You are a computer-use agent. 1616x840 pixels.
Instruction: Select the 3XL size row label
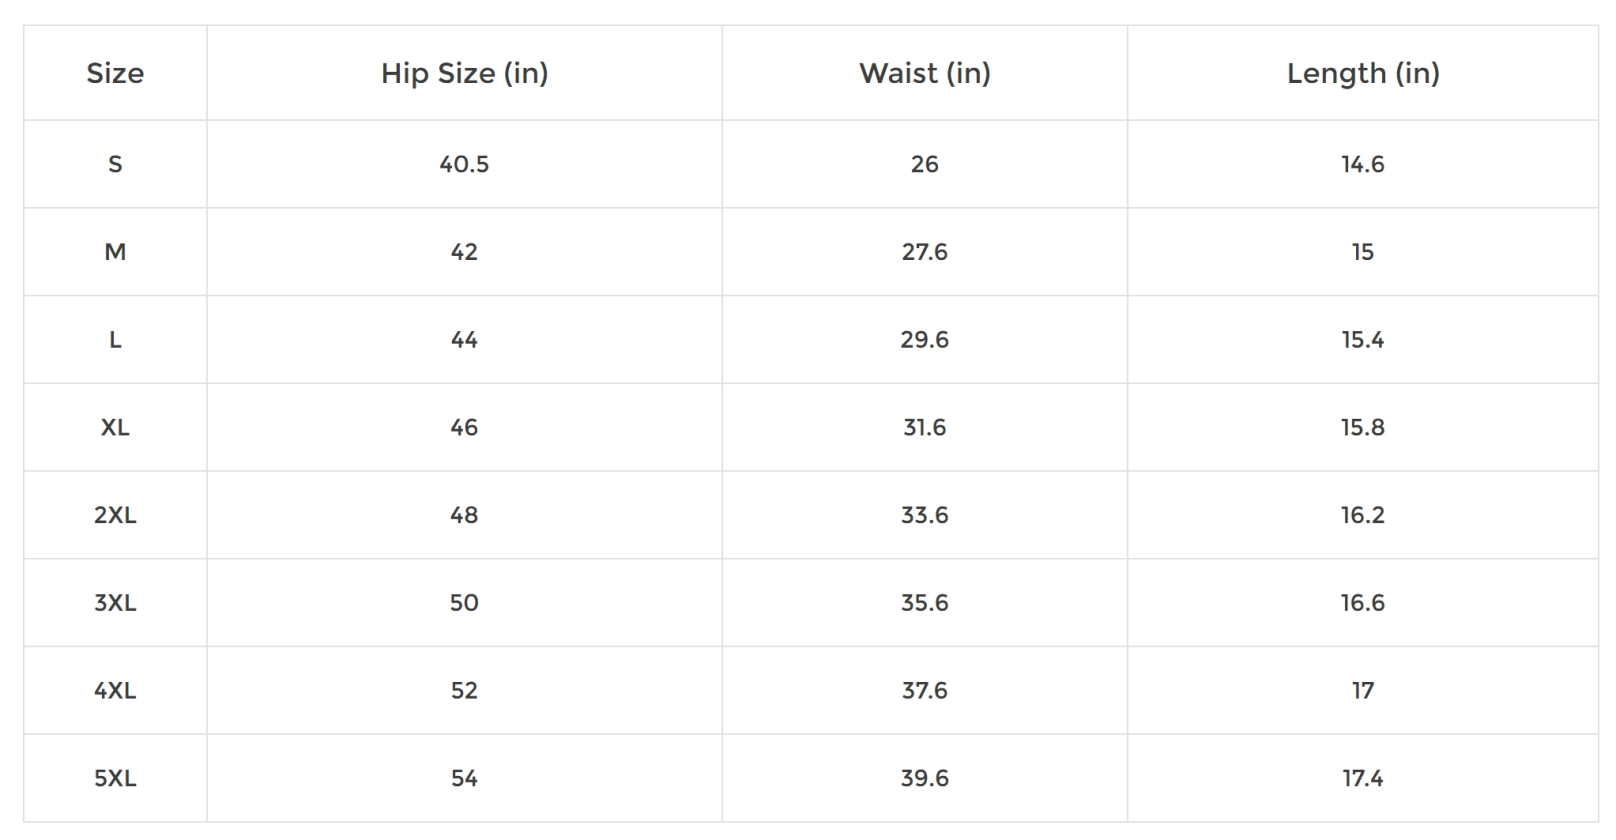pos(115,603)
